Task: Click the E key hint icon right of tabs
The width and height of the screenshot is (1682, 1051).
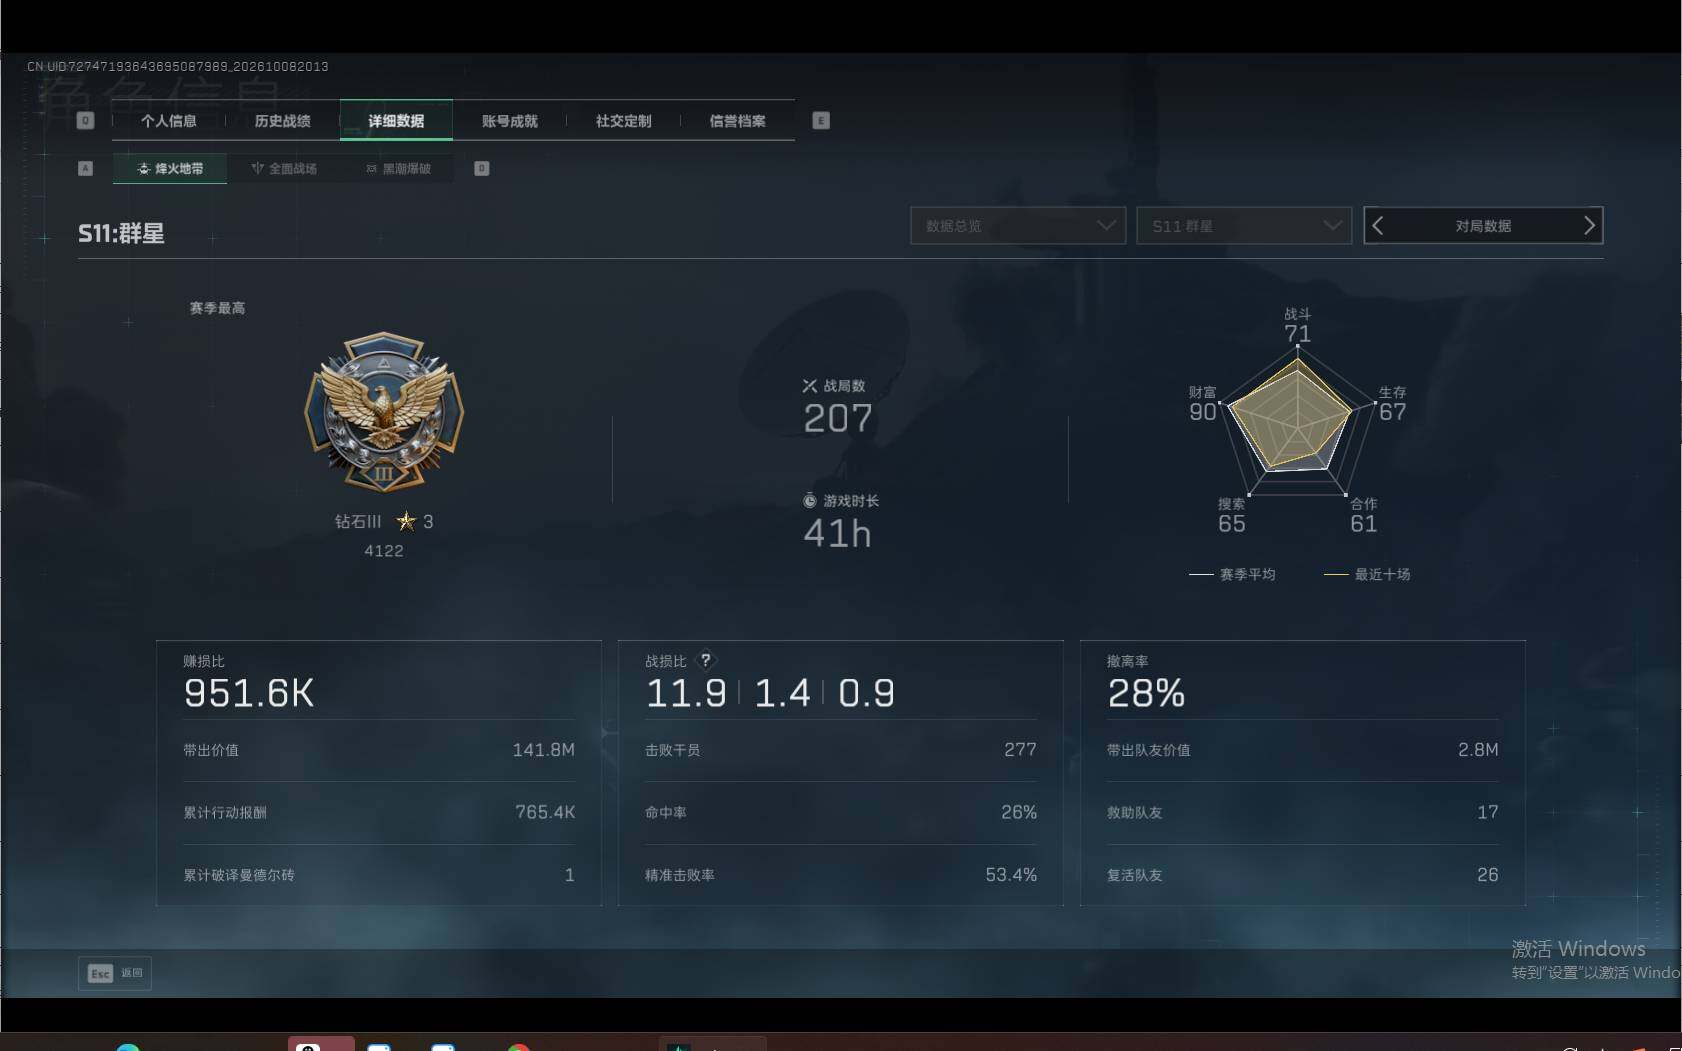Action: (x=821, y=121)
